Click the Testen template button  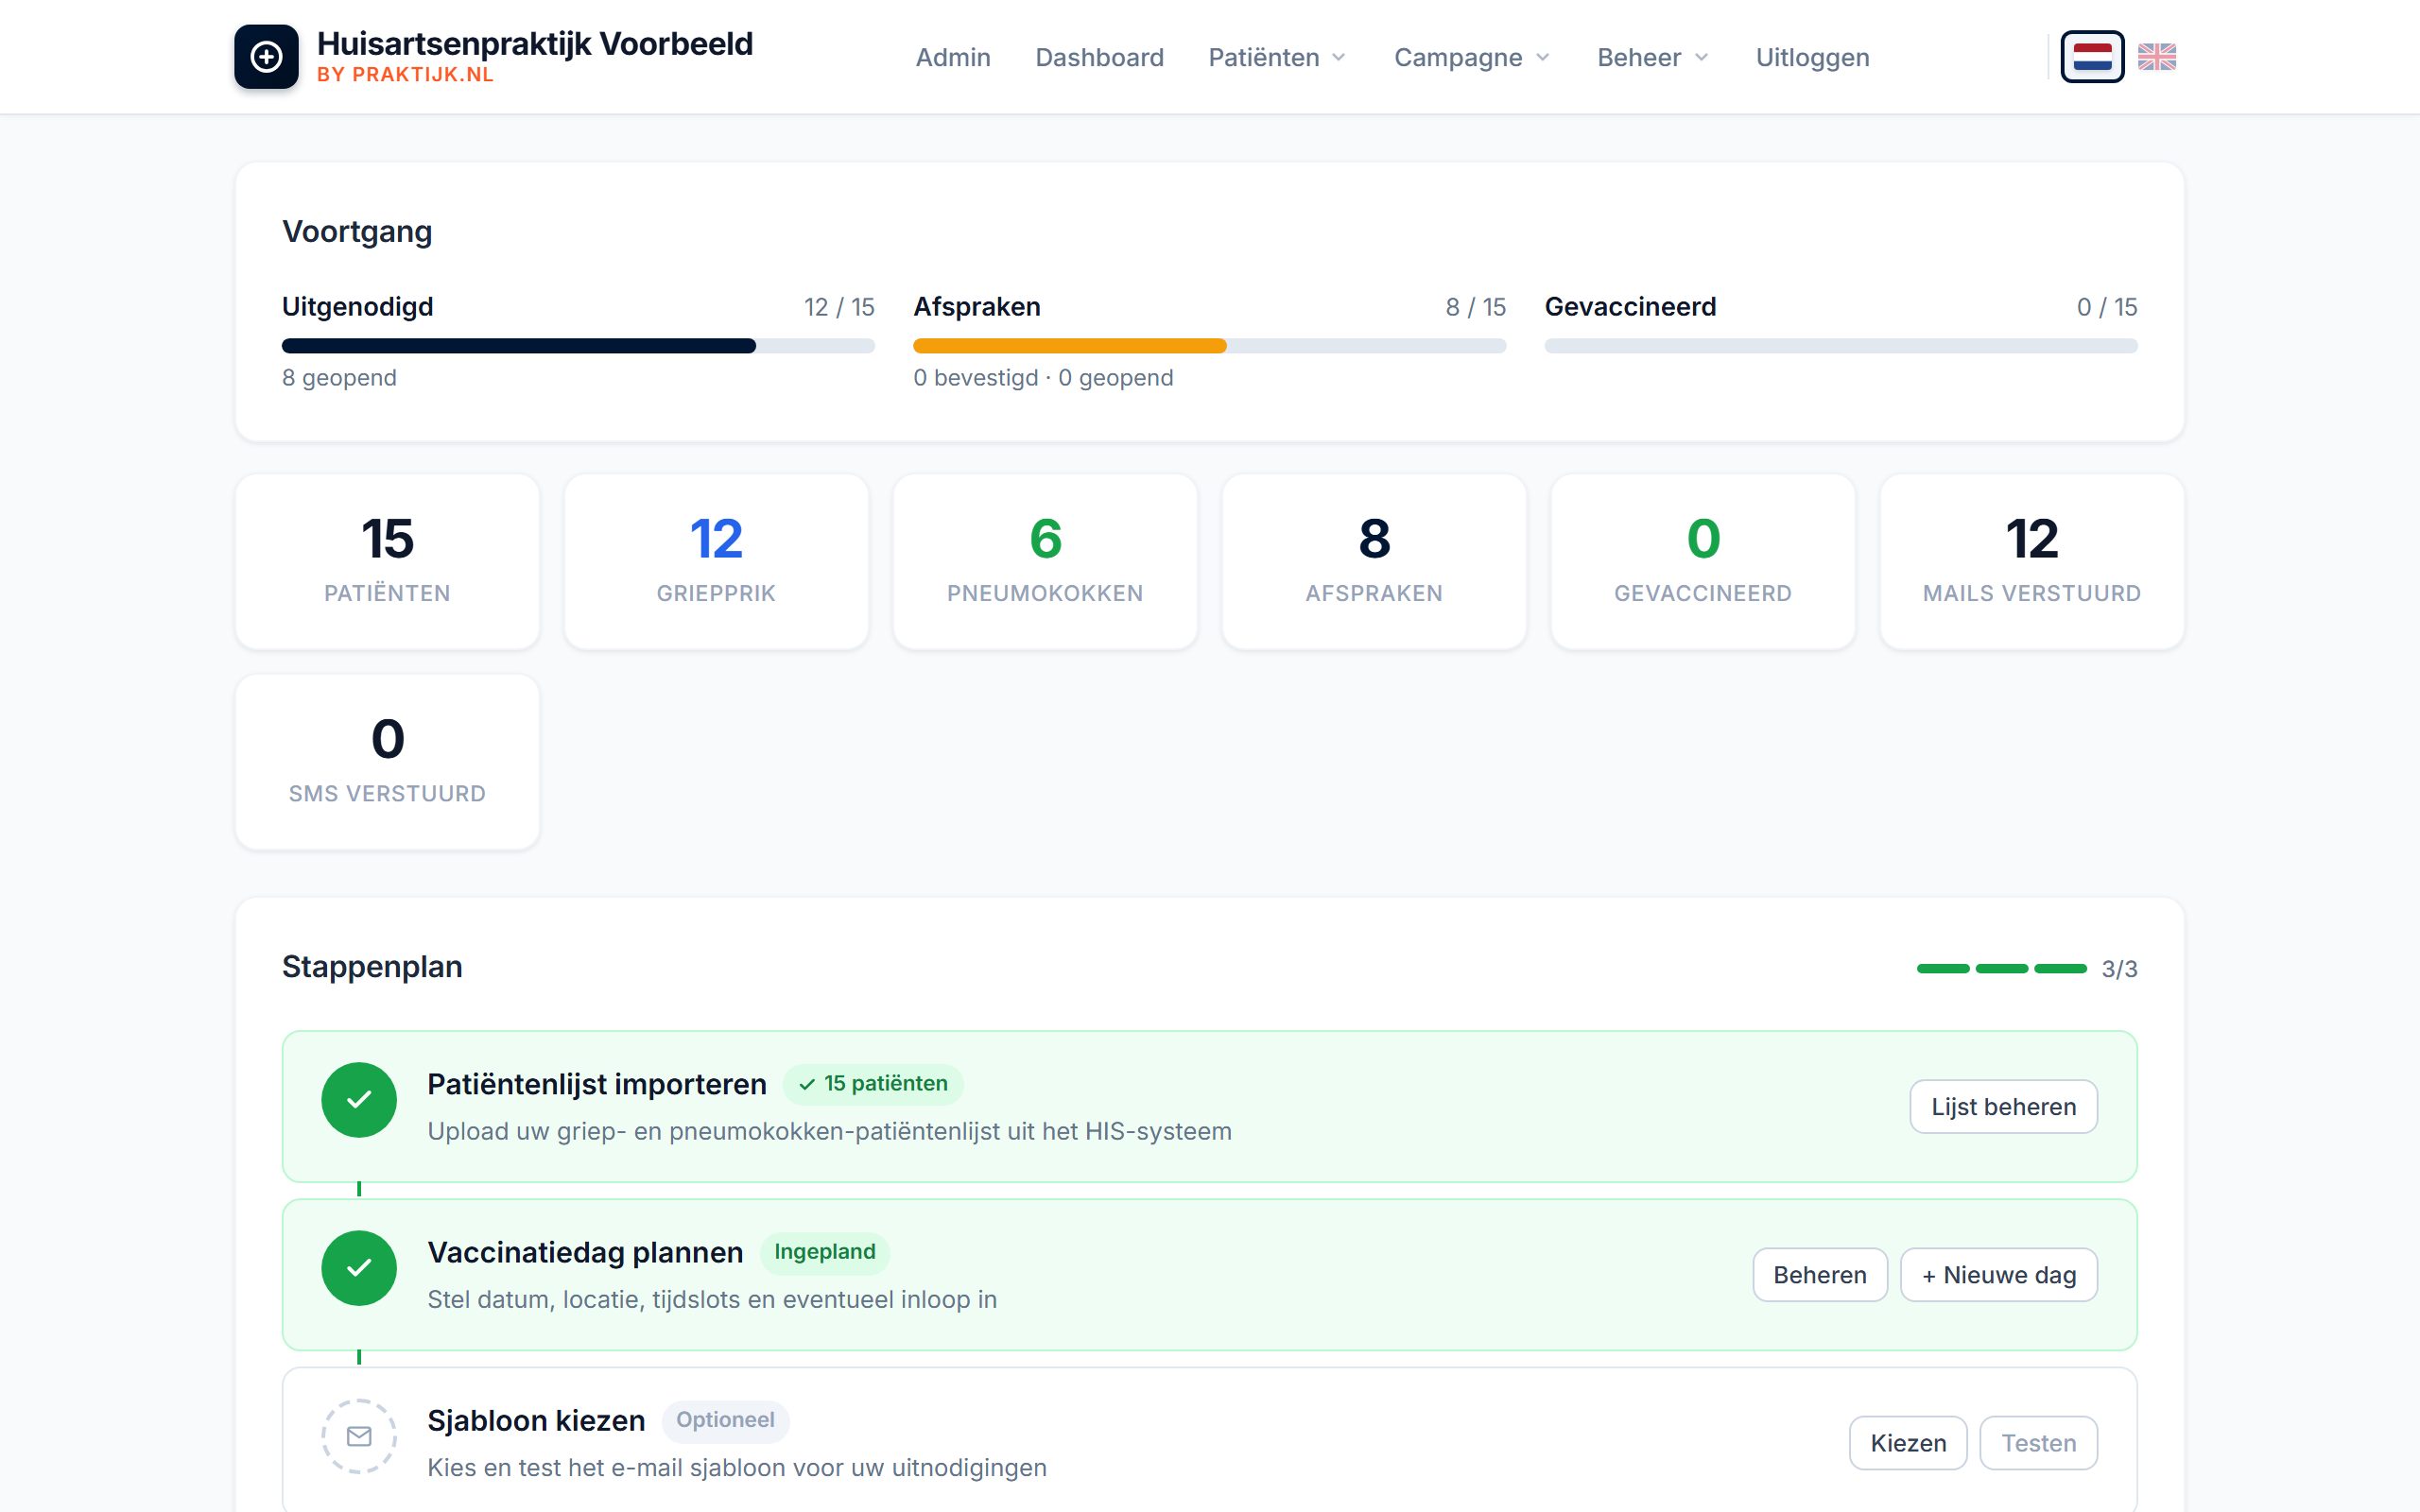(2038, 1443)
